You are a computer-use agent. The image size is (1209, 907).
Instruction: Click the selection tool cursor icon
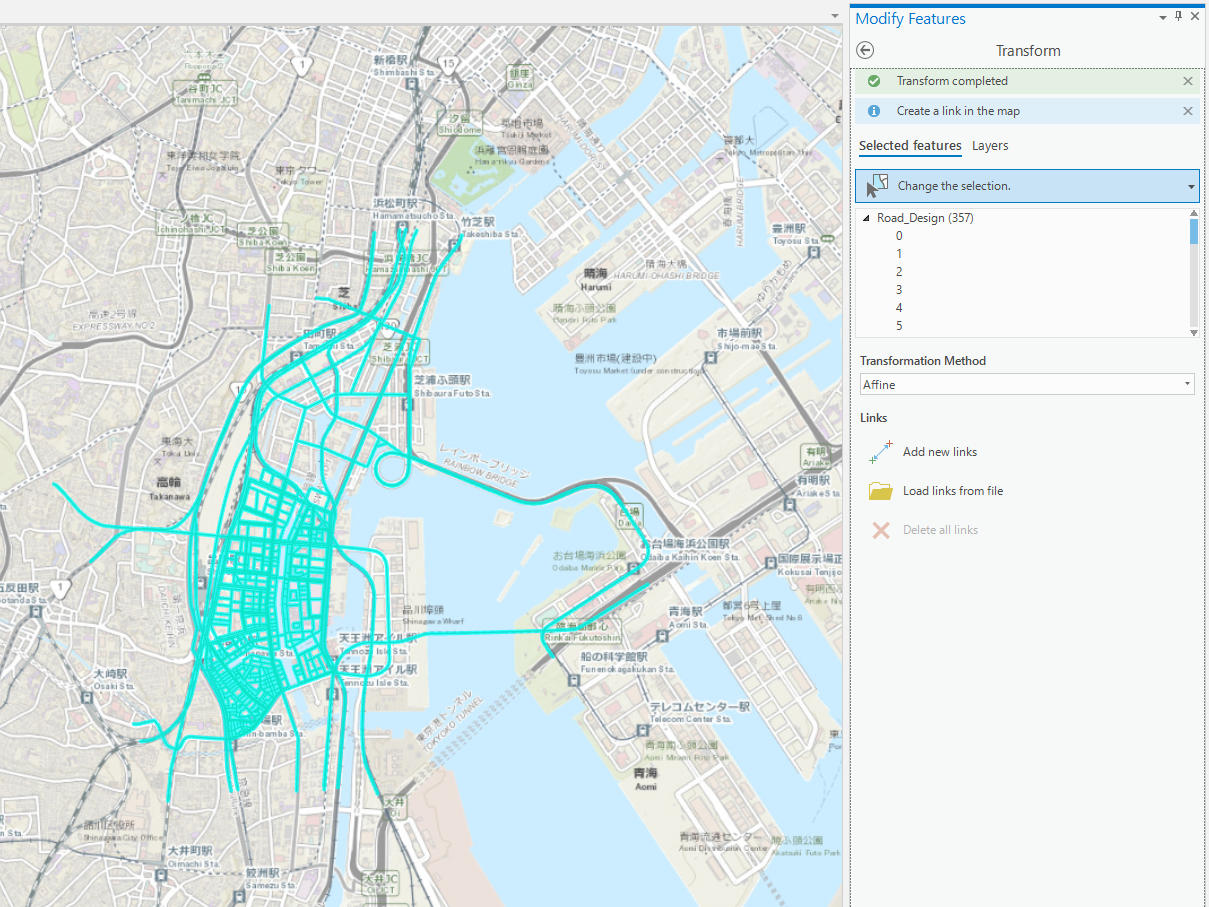click(877, 185)
